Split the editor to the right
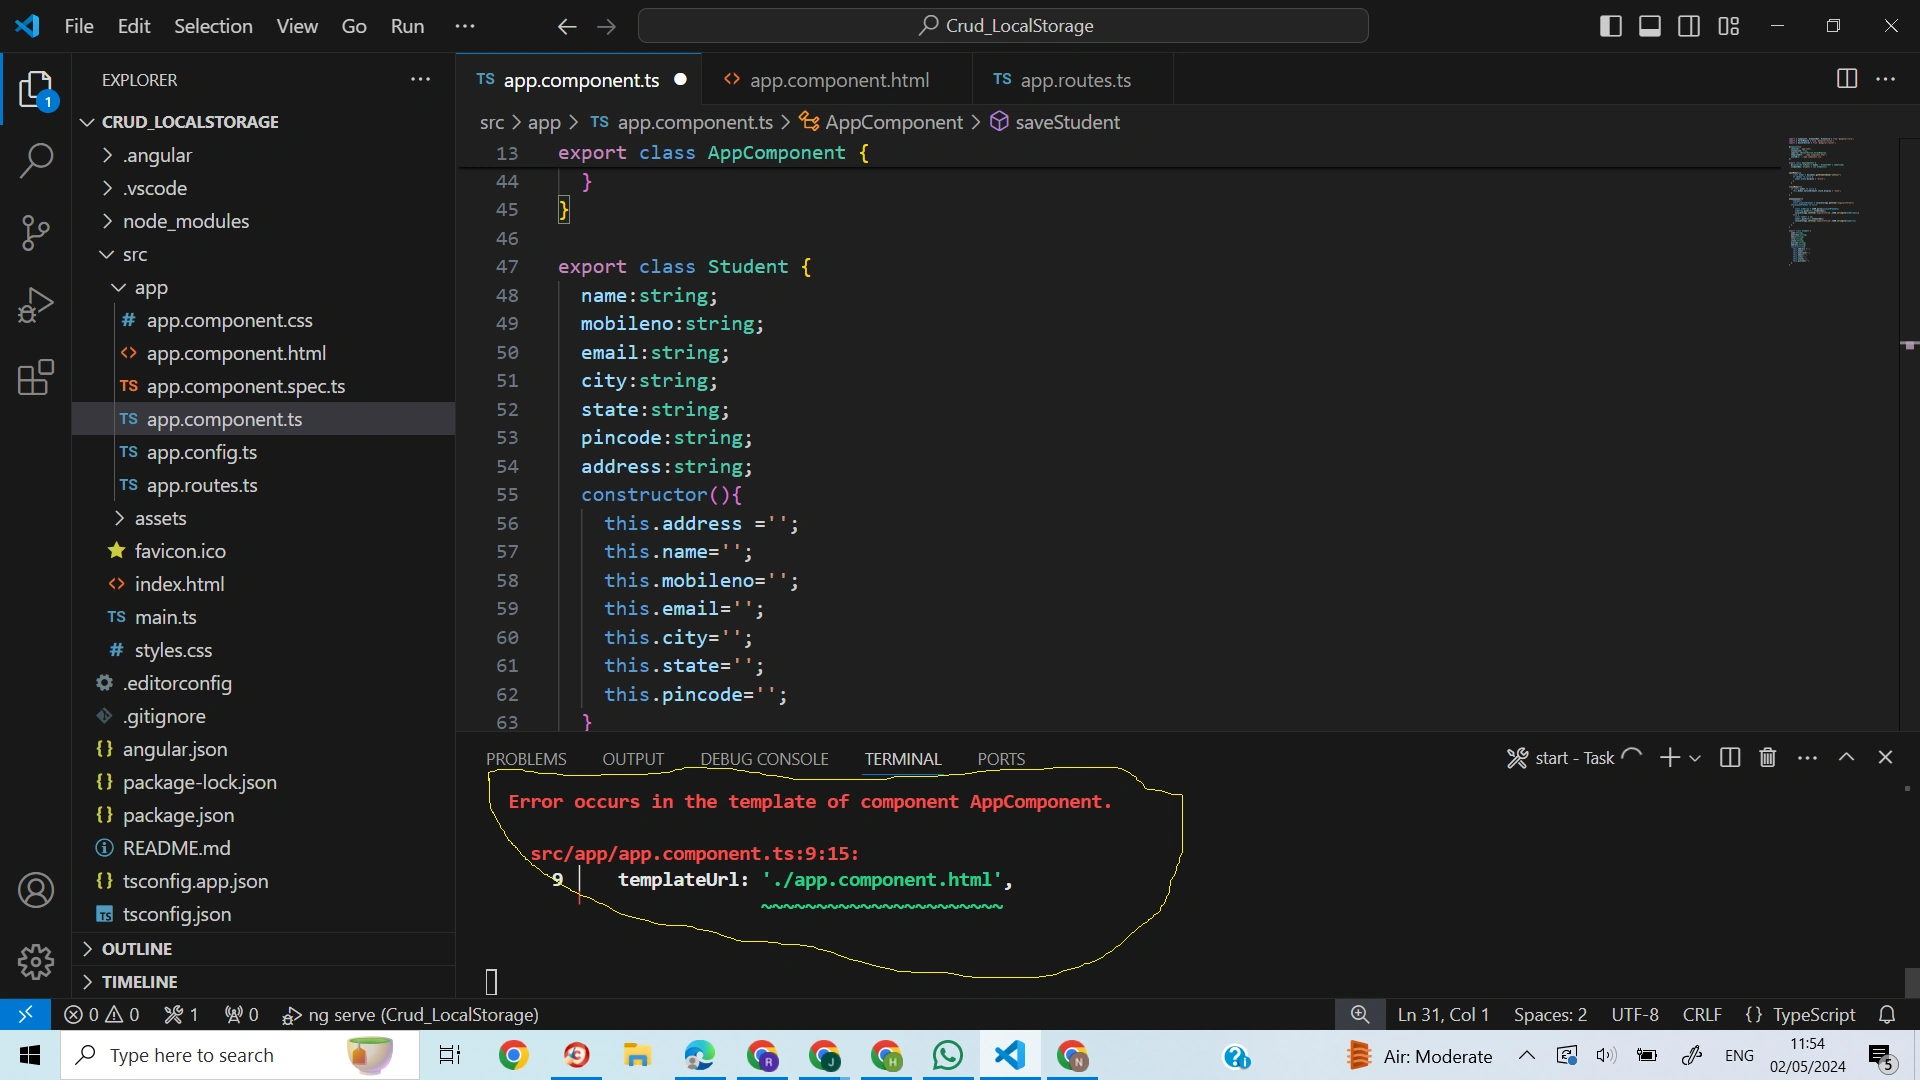The height and width of the screenshot is (1080, 1920). (x=1847, y=79)
